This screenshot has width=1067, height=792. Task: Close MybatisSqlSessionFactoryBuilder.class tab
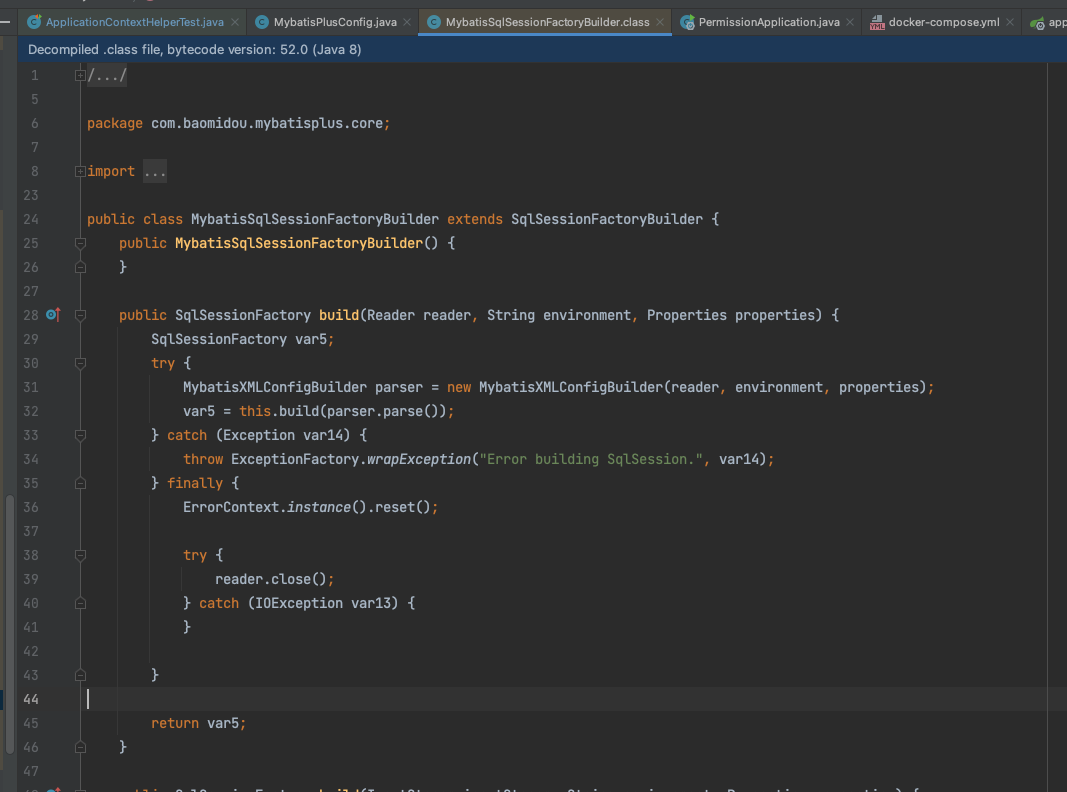pos(660,22)
